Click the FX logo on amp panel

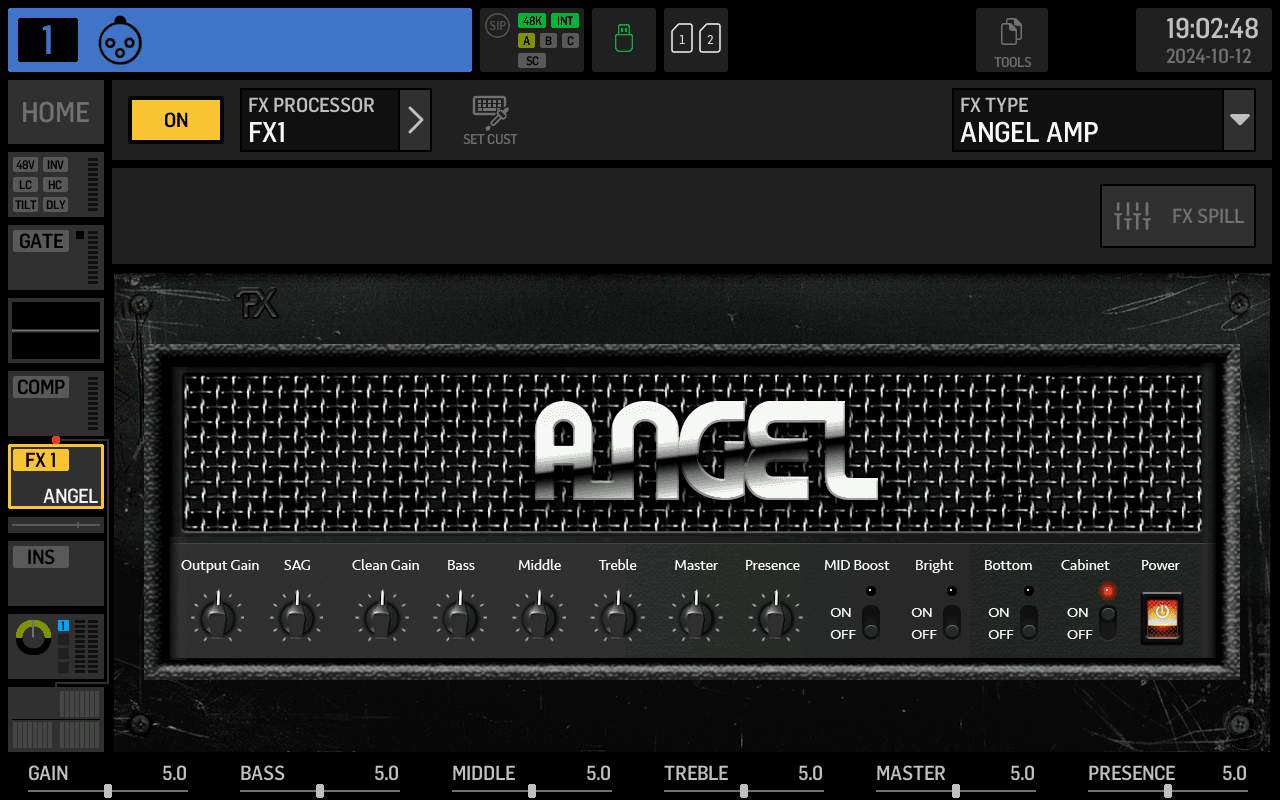257,304
